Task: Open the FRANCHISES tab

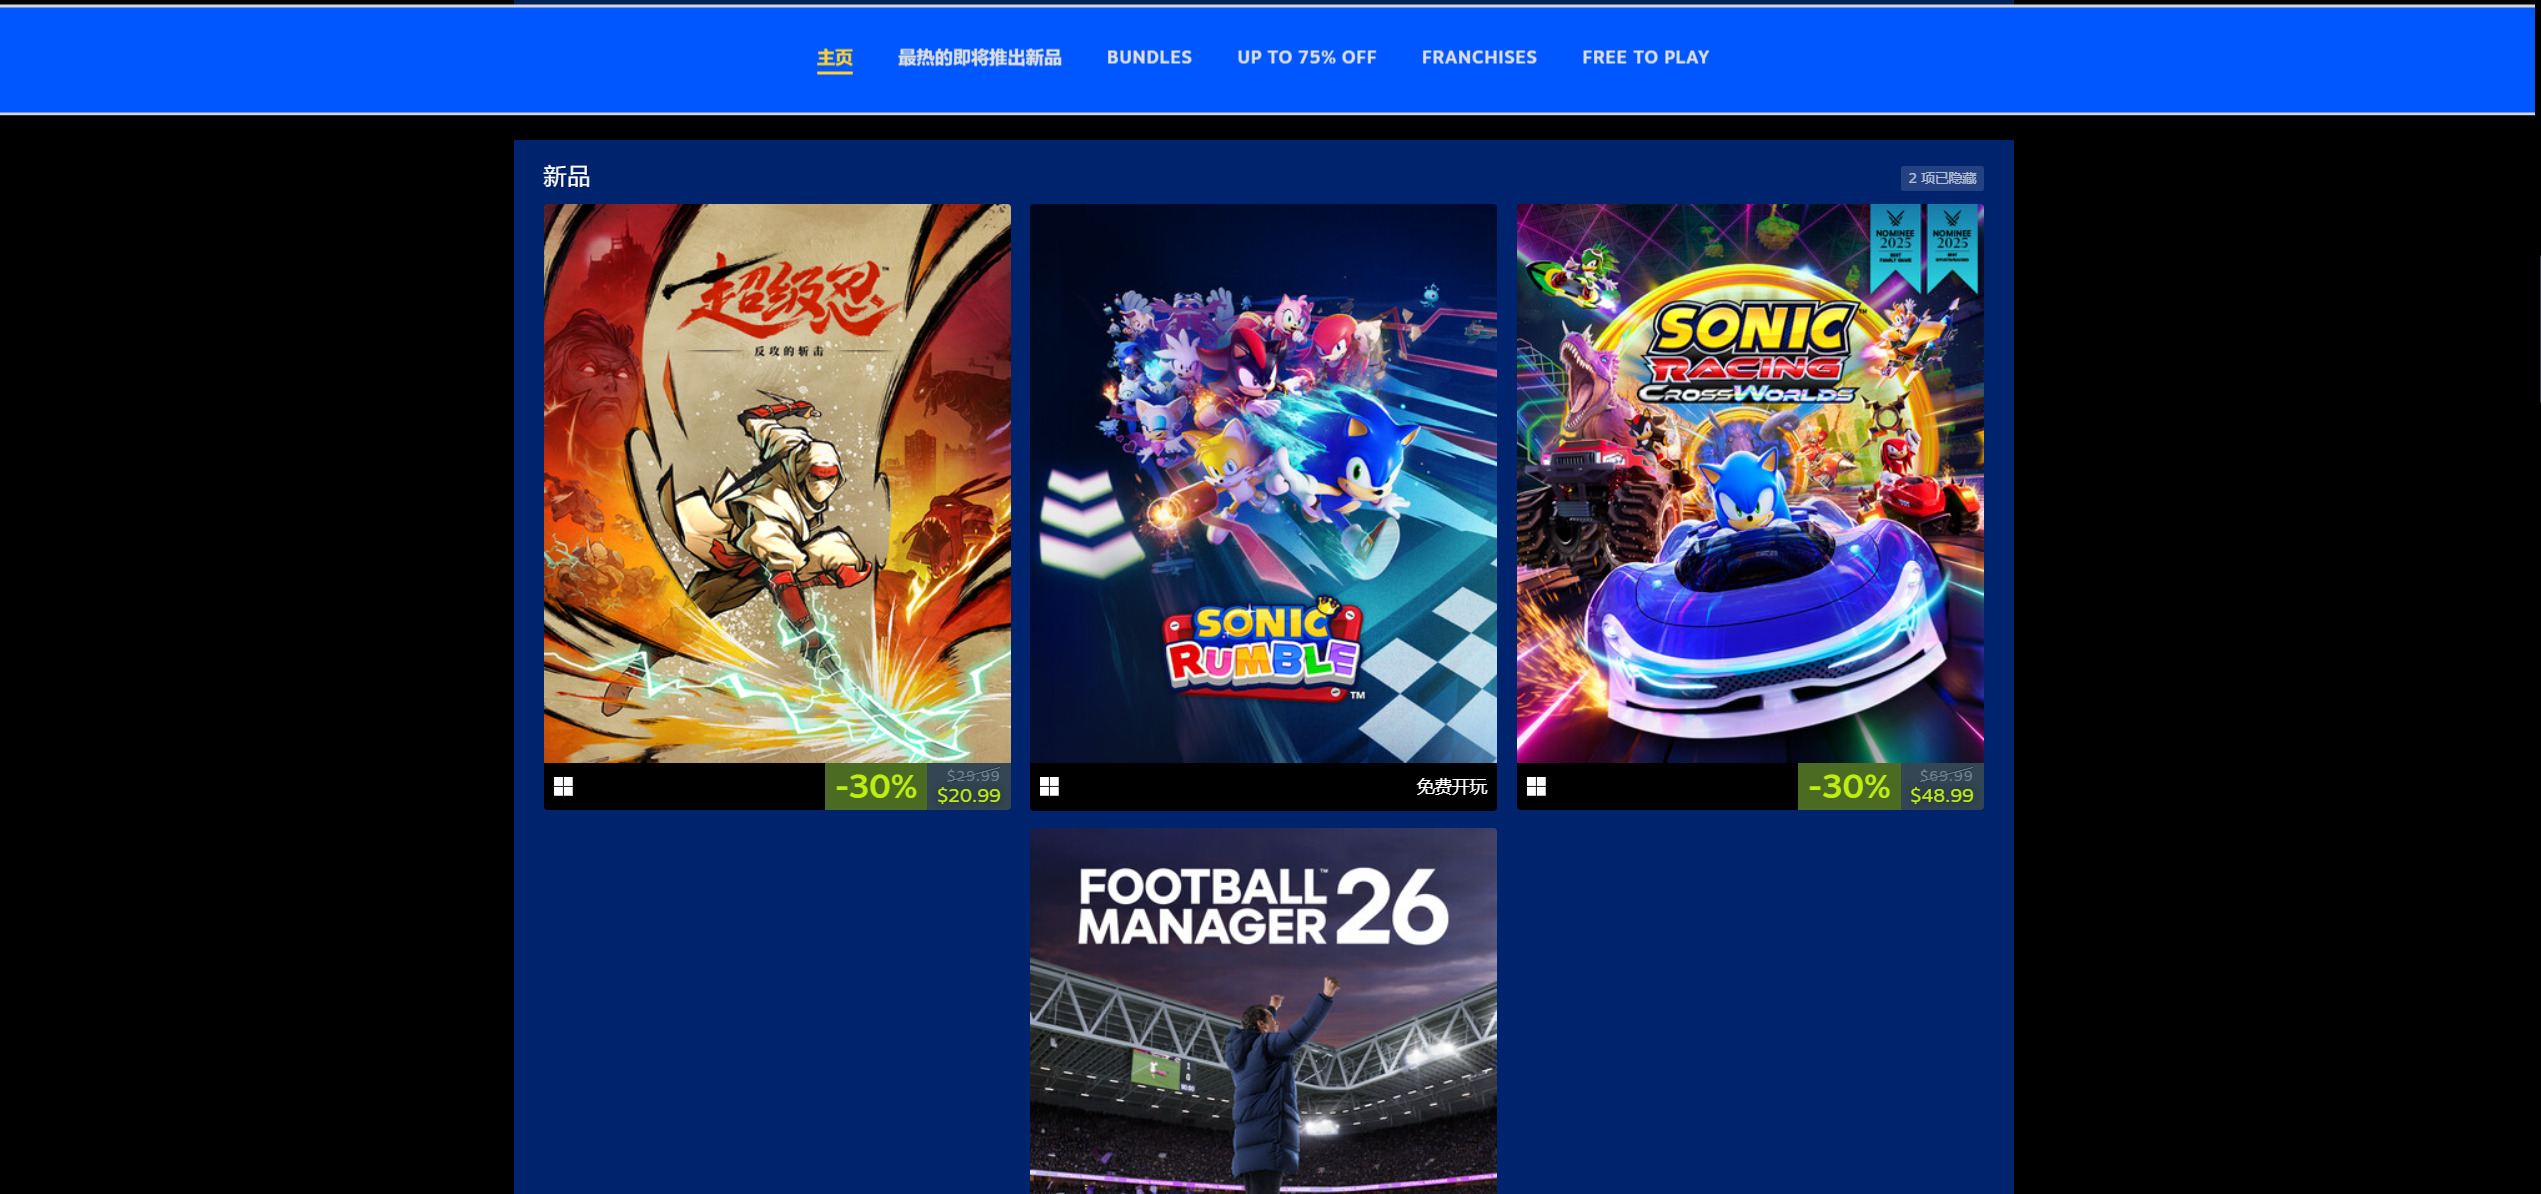Action: (1479, 58)
